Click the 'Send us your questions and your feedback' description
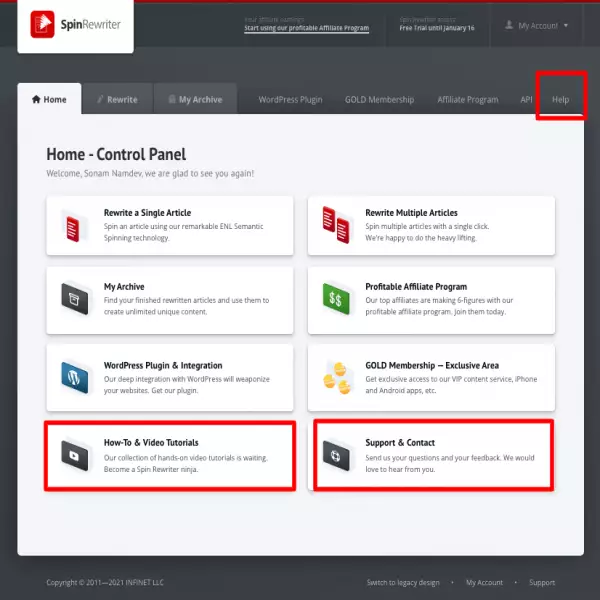 tap(450, 463)
